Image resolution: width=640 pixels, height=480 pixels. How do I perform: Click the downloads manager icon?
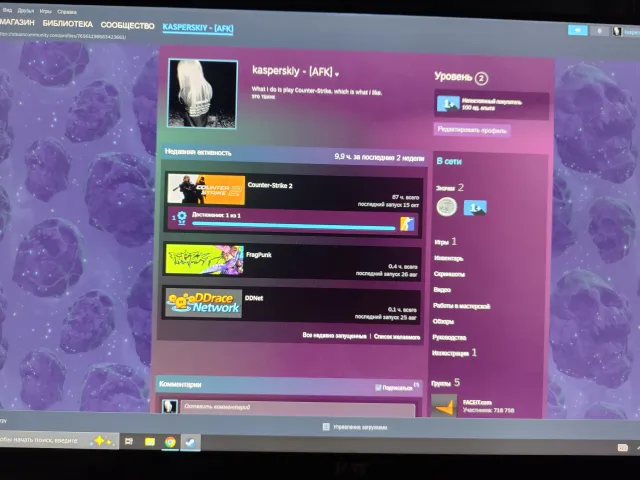click(x=326, y=427)
